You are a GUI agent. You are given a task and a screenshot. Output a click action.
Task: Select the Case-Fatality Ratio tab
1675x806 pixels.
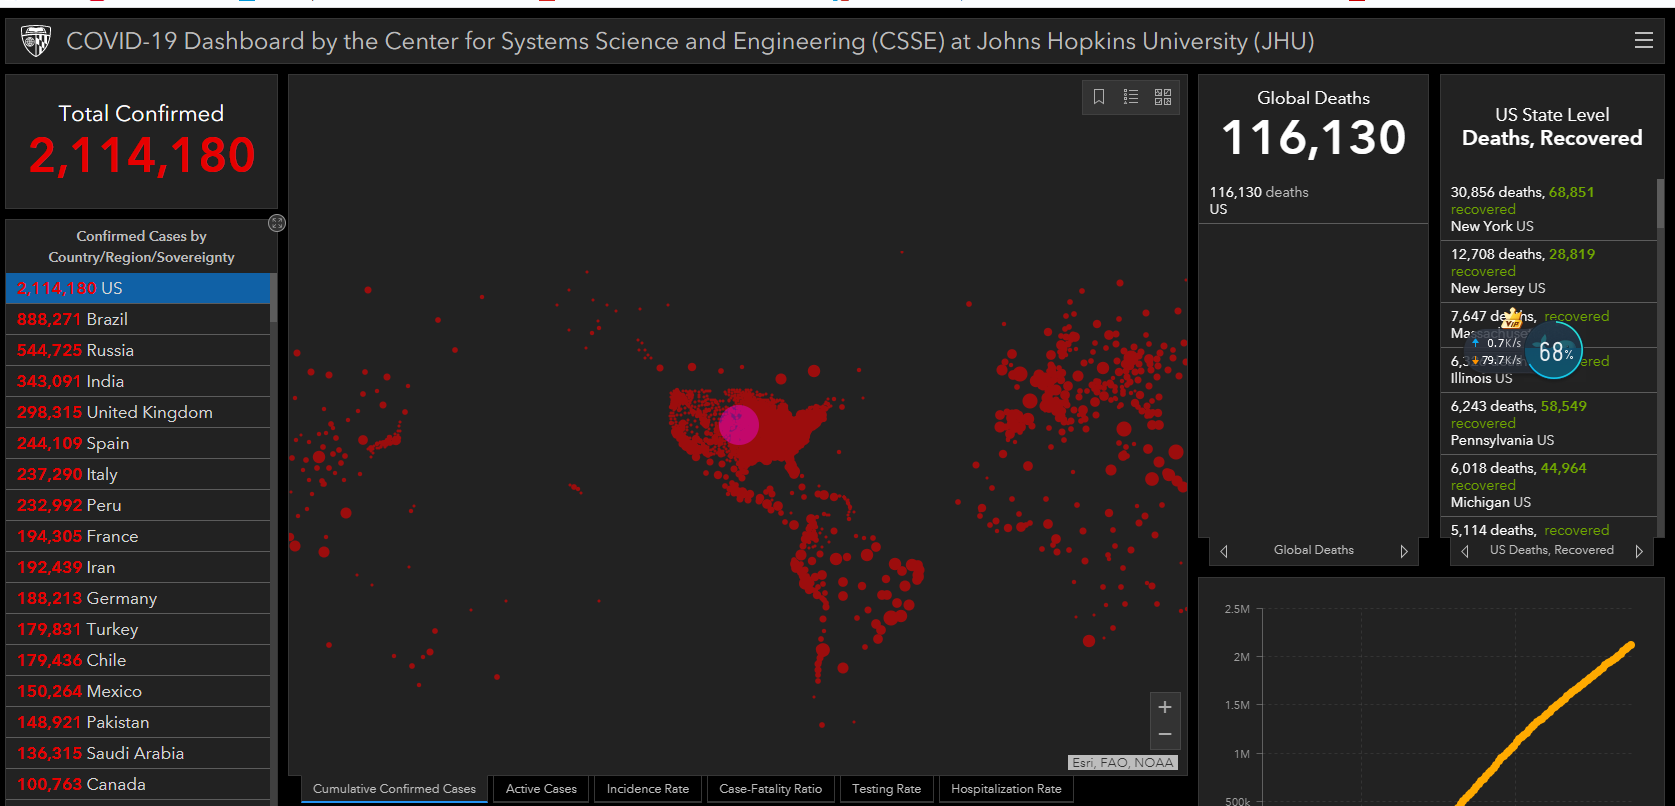tap(770, 789)
